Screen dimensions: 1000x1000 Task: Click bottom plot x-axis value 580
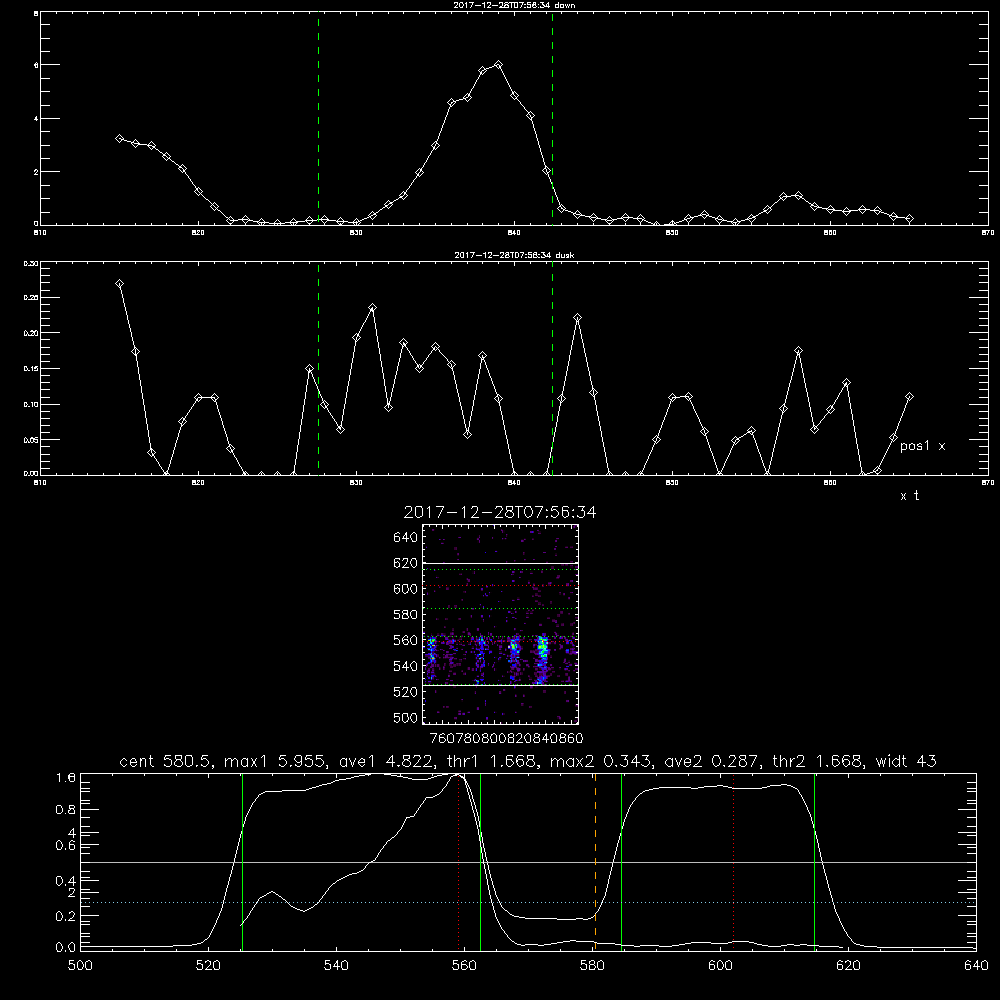(x=592, y=966)
